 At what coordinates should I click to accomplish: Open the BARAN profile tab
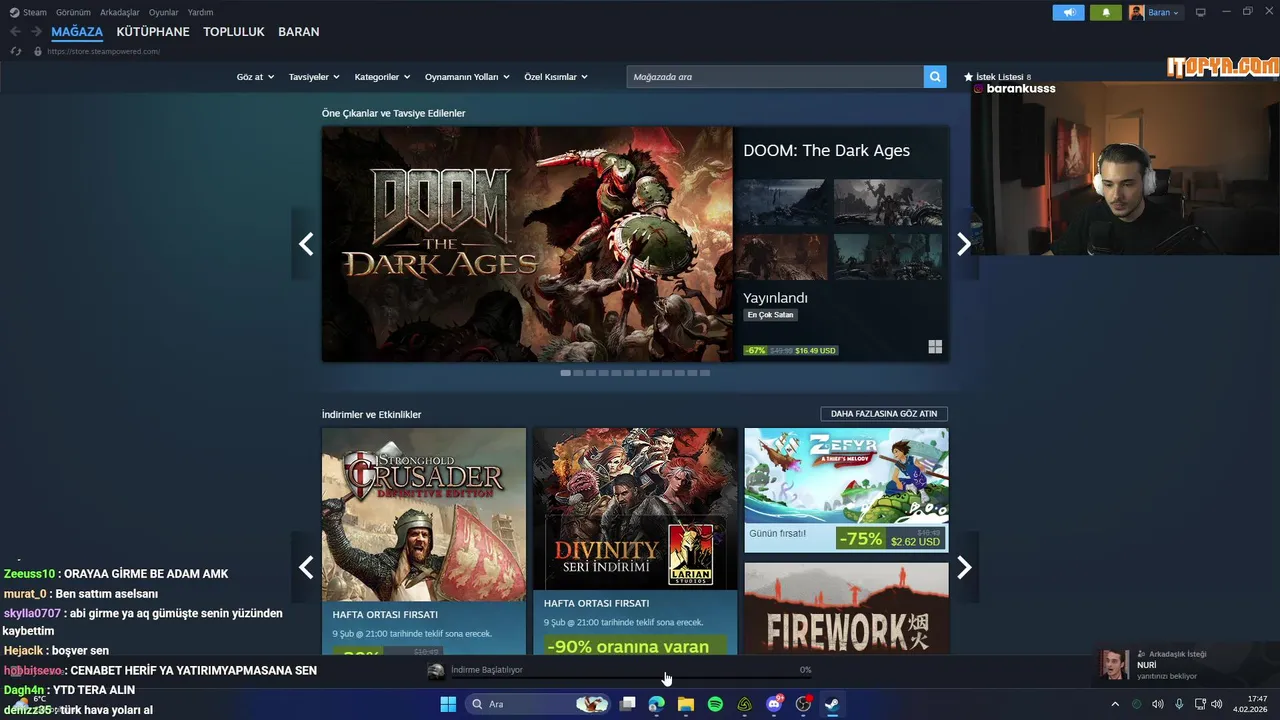click(x=299, y=32)
